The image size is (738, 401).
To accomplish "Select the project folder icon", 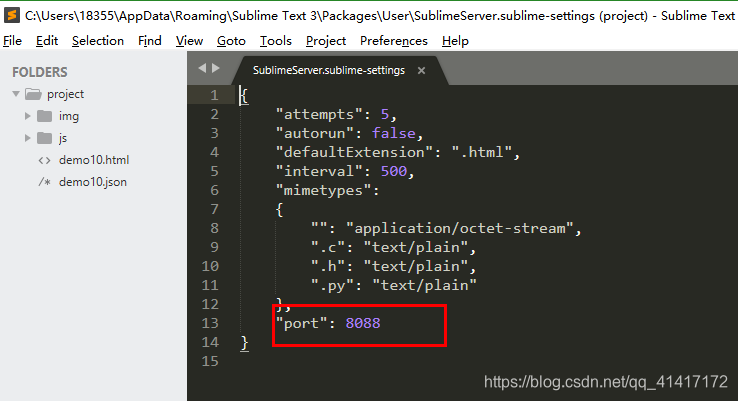I will pos(33,94).
